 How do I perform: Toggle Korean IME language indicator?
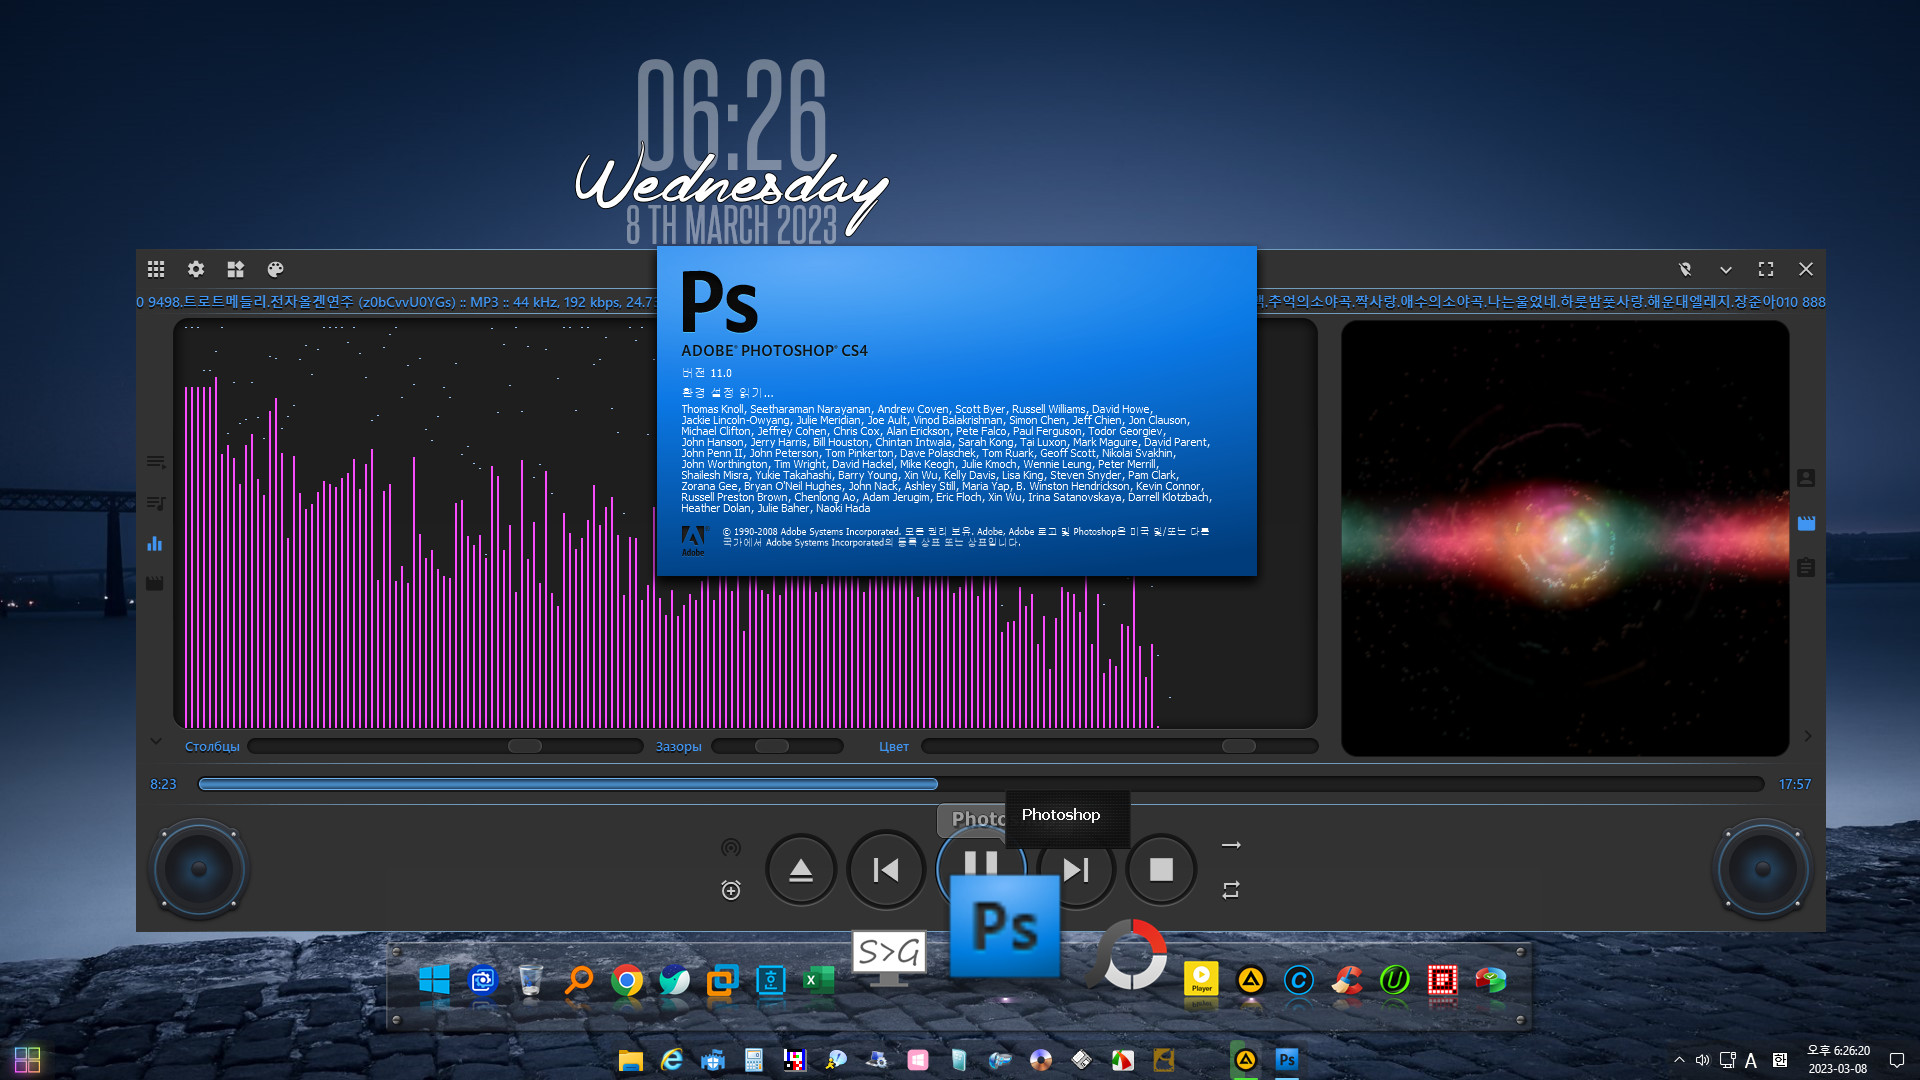(x=1780, y=1060)
